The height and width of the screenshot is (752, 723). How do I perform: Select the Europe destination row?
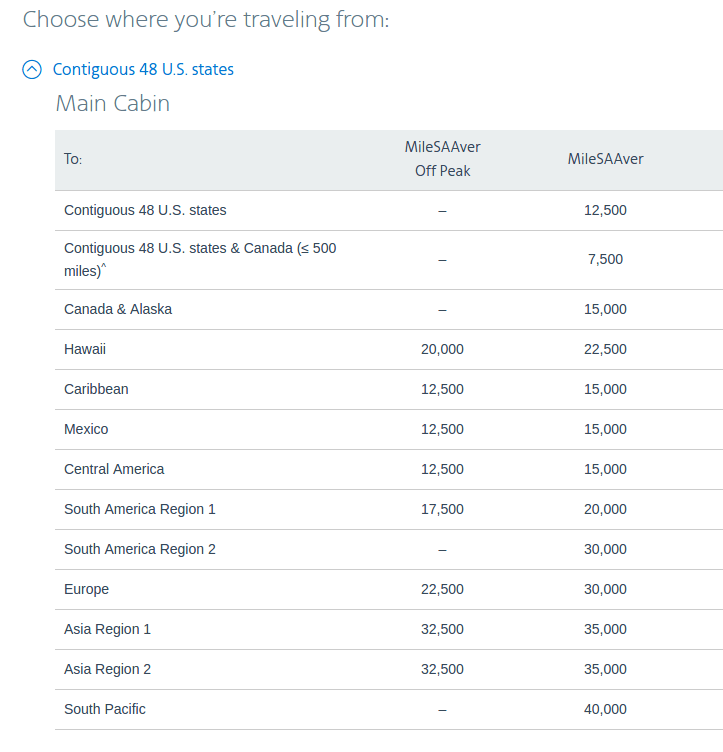(389, 589)
